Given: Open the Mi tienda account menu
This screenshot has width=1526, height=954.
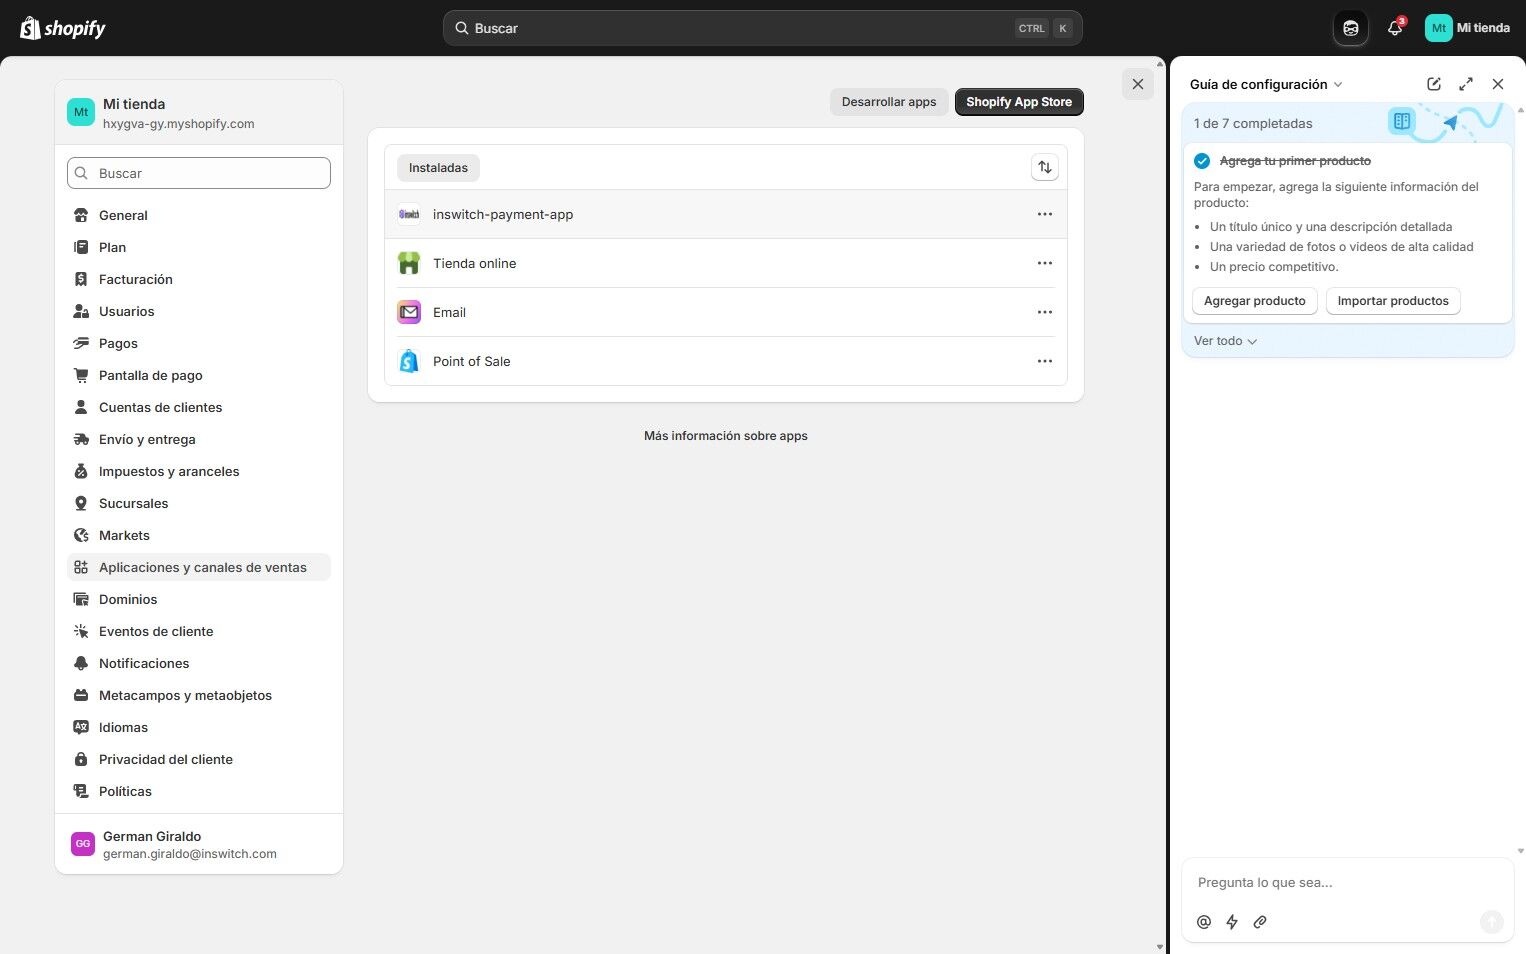Looking at the screenshot, I should pyautogui.click(x=1468, y=28).
